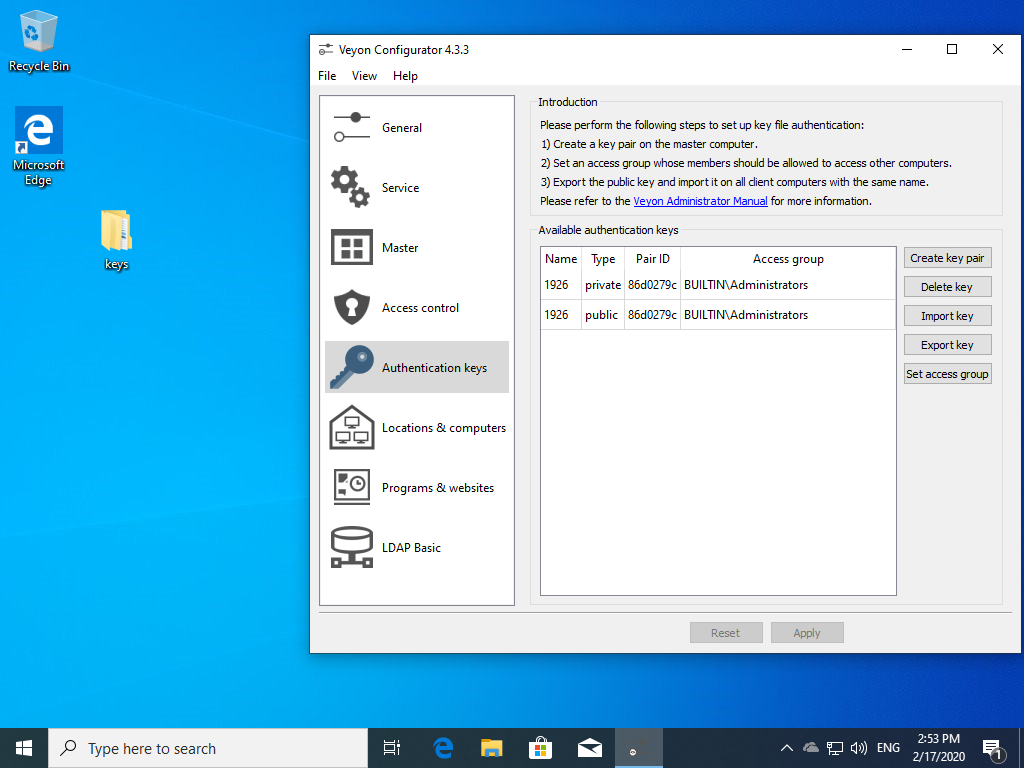Maximize the Veyon Configurator window
This screenshot has height=768, width=1024.
[952, 50]
